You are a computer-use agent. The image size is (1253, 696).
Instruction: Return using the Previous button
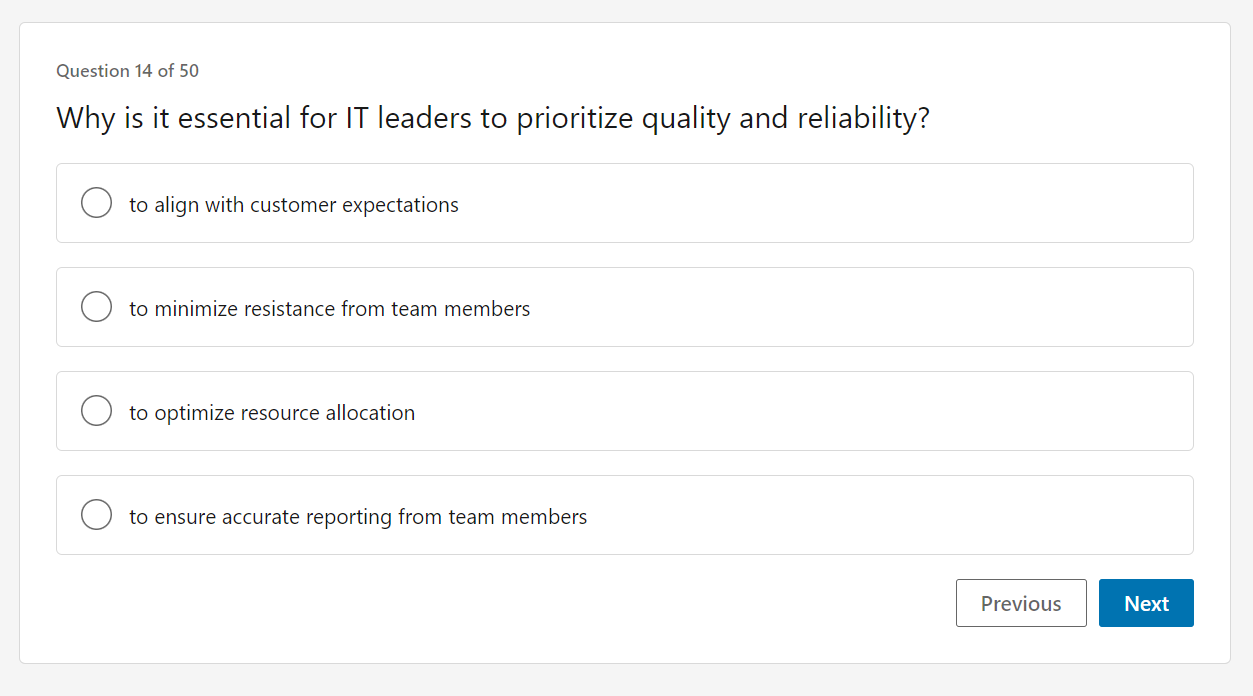pyautogui.click(x=1020, y=603)
